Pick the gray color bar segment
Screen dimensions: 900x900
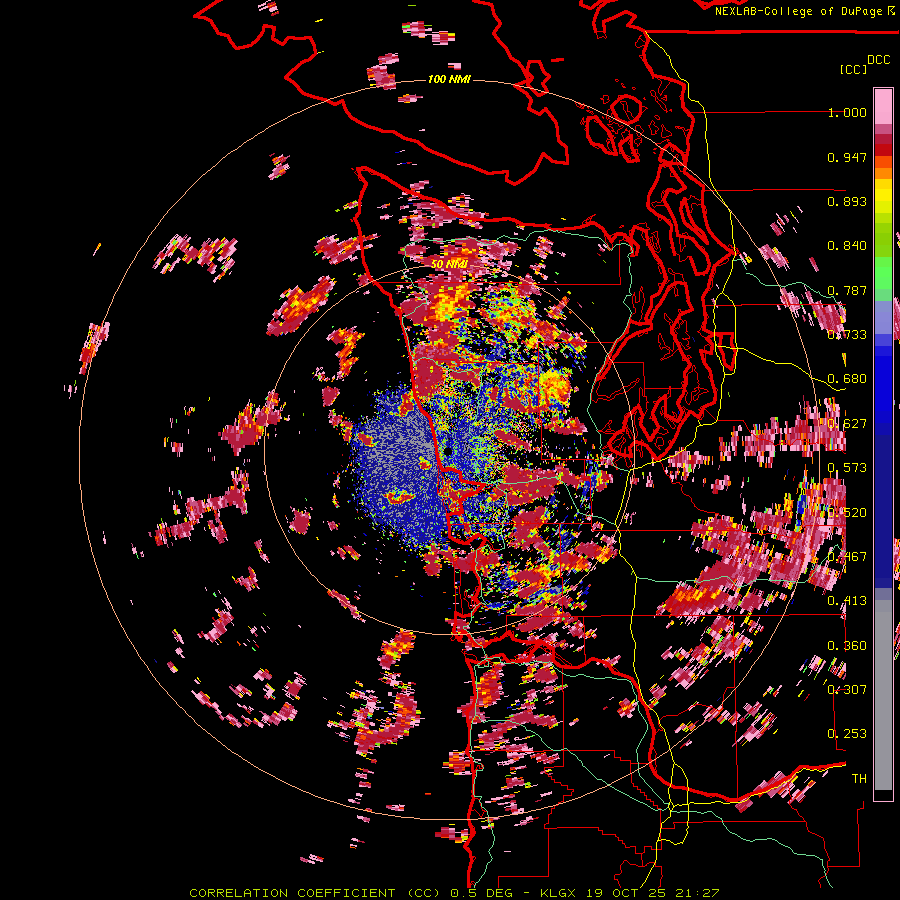[x=883, y=695]
